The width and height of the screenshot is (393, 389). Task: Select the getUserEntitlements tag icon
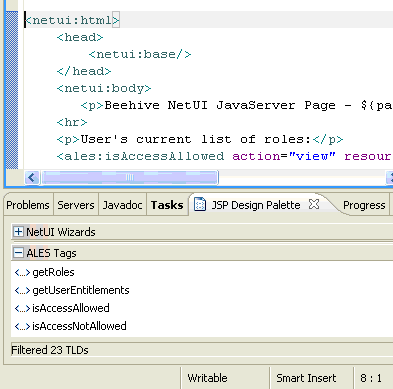coord(22,291)
